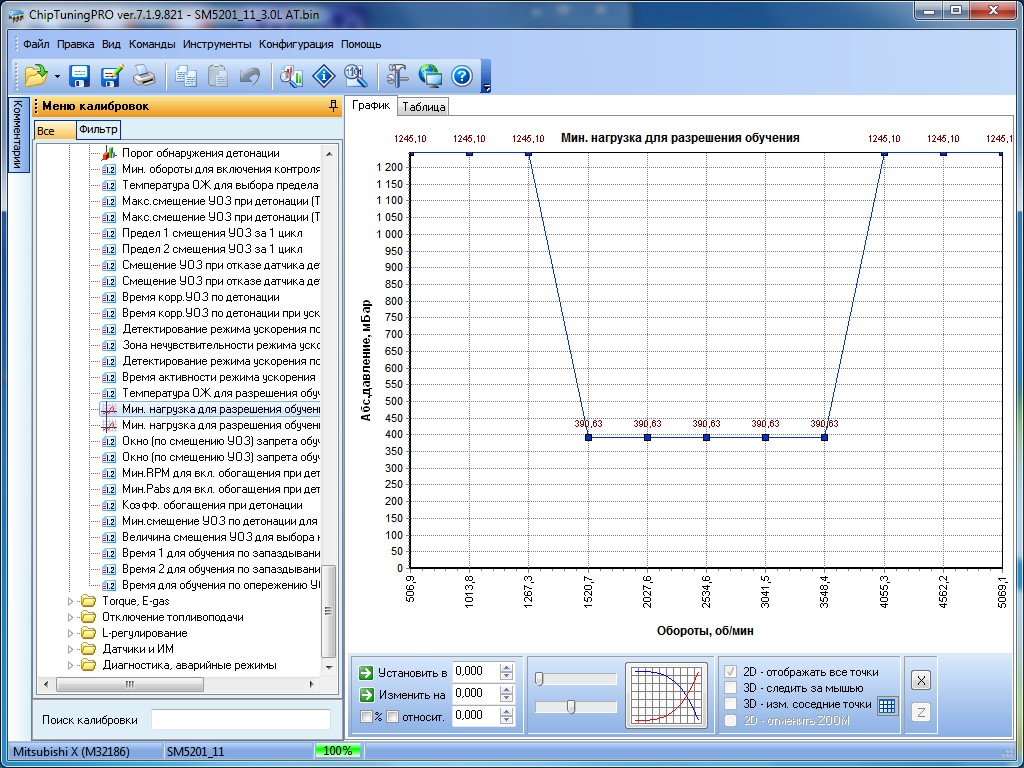Open the Help question mark icon

click(461, 76)
